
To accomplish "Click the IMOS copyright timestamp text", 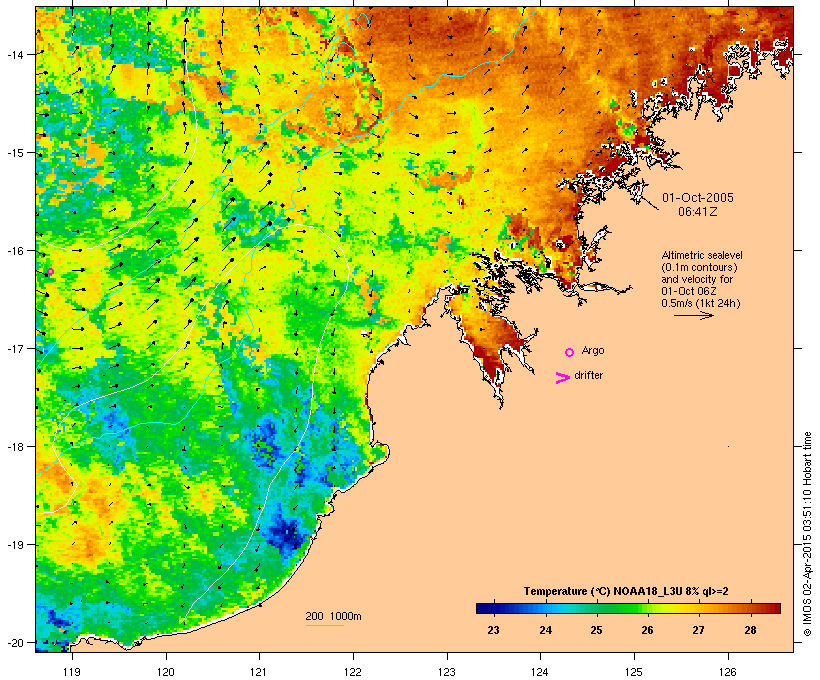I will [x=807, y=534].
